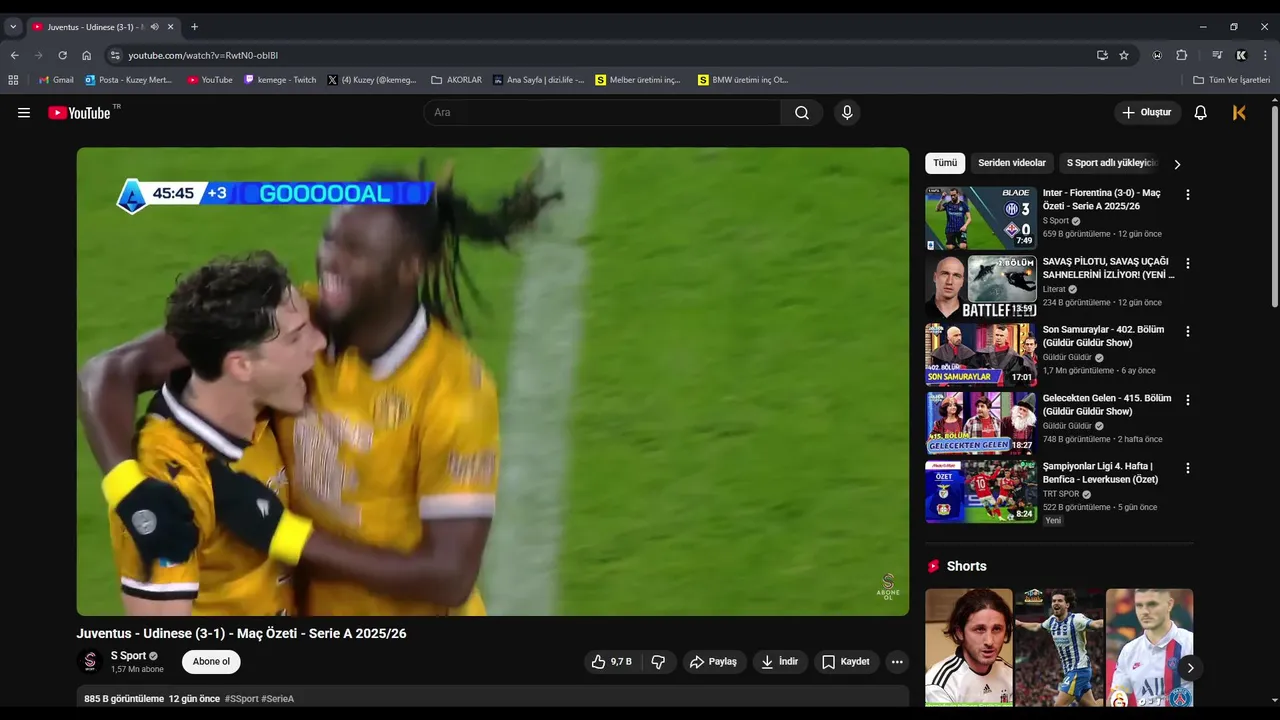
Task: Open the YouTube hamburger guide menu
Action: click(24, 113)
